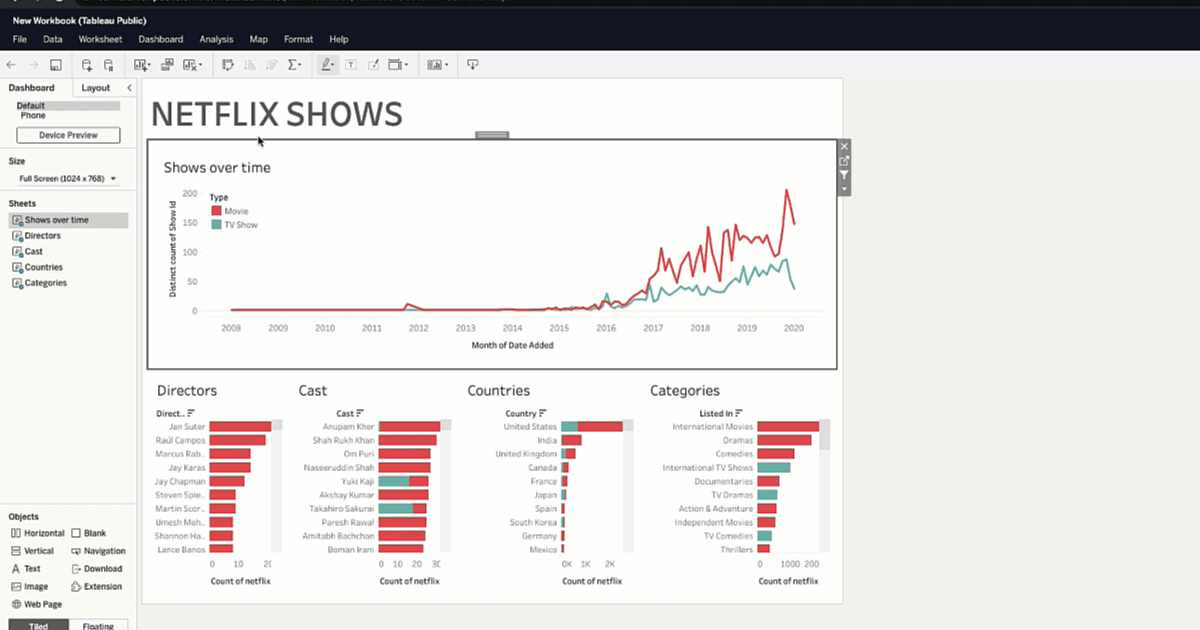
Task: Click the Device Preview button
Action: tap(68, 135)
